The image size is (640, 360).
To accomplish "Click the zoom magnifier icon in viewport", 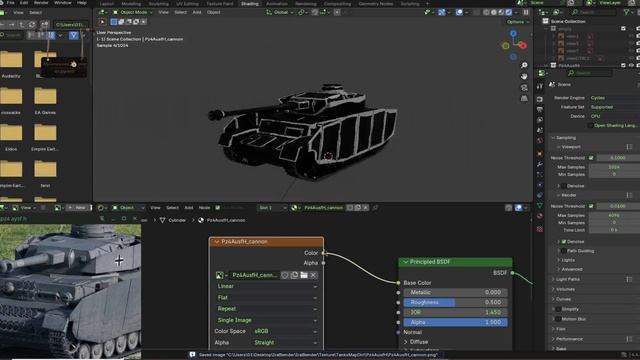I will (524, 65).
